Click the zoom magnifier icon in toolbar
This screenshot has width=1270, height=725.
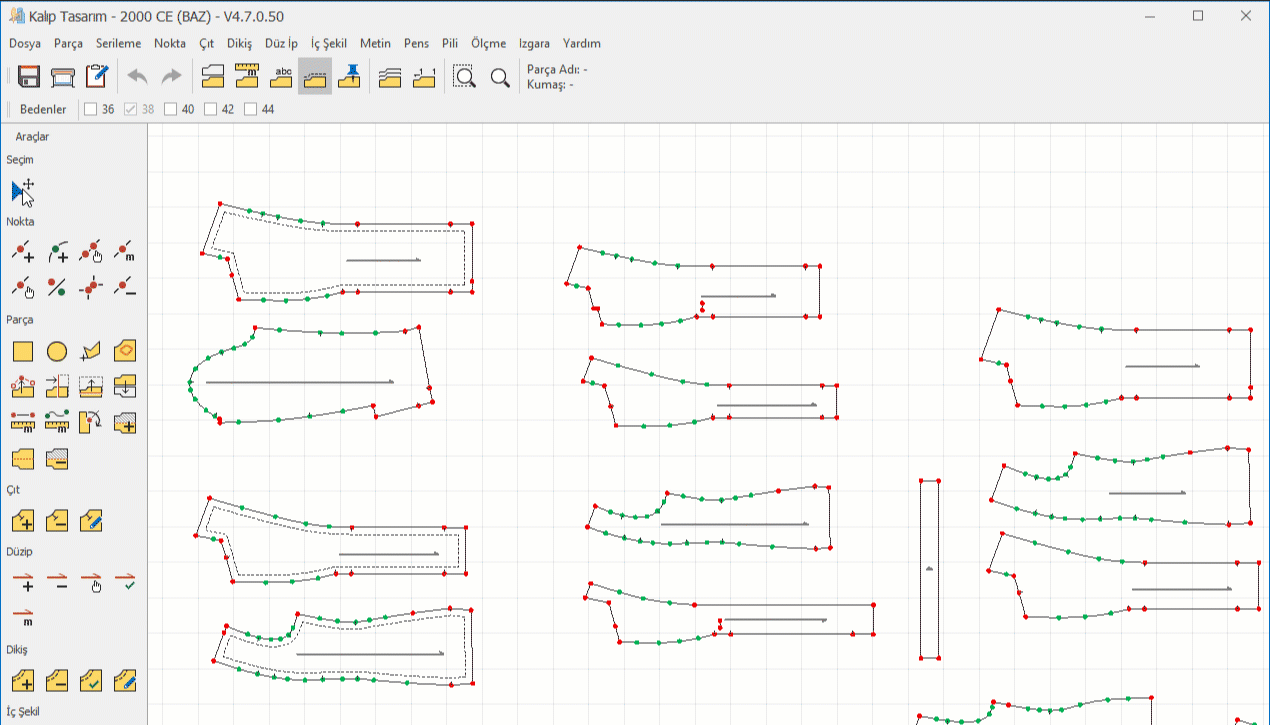click(500, 77)
